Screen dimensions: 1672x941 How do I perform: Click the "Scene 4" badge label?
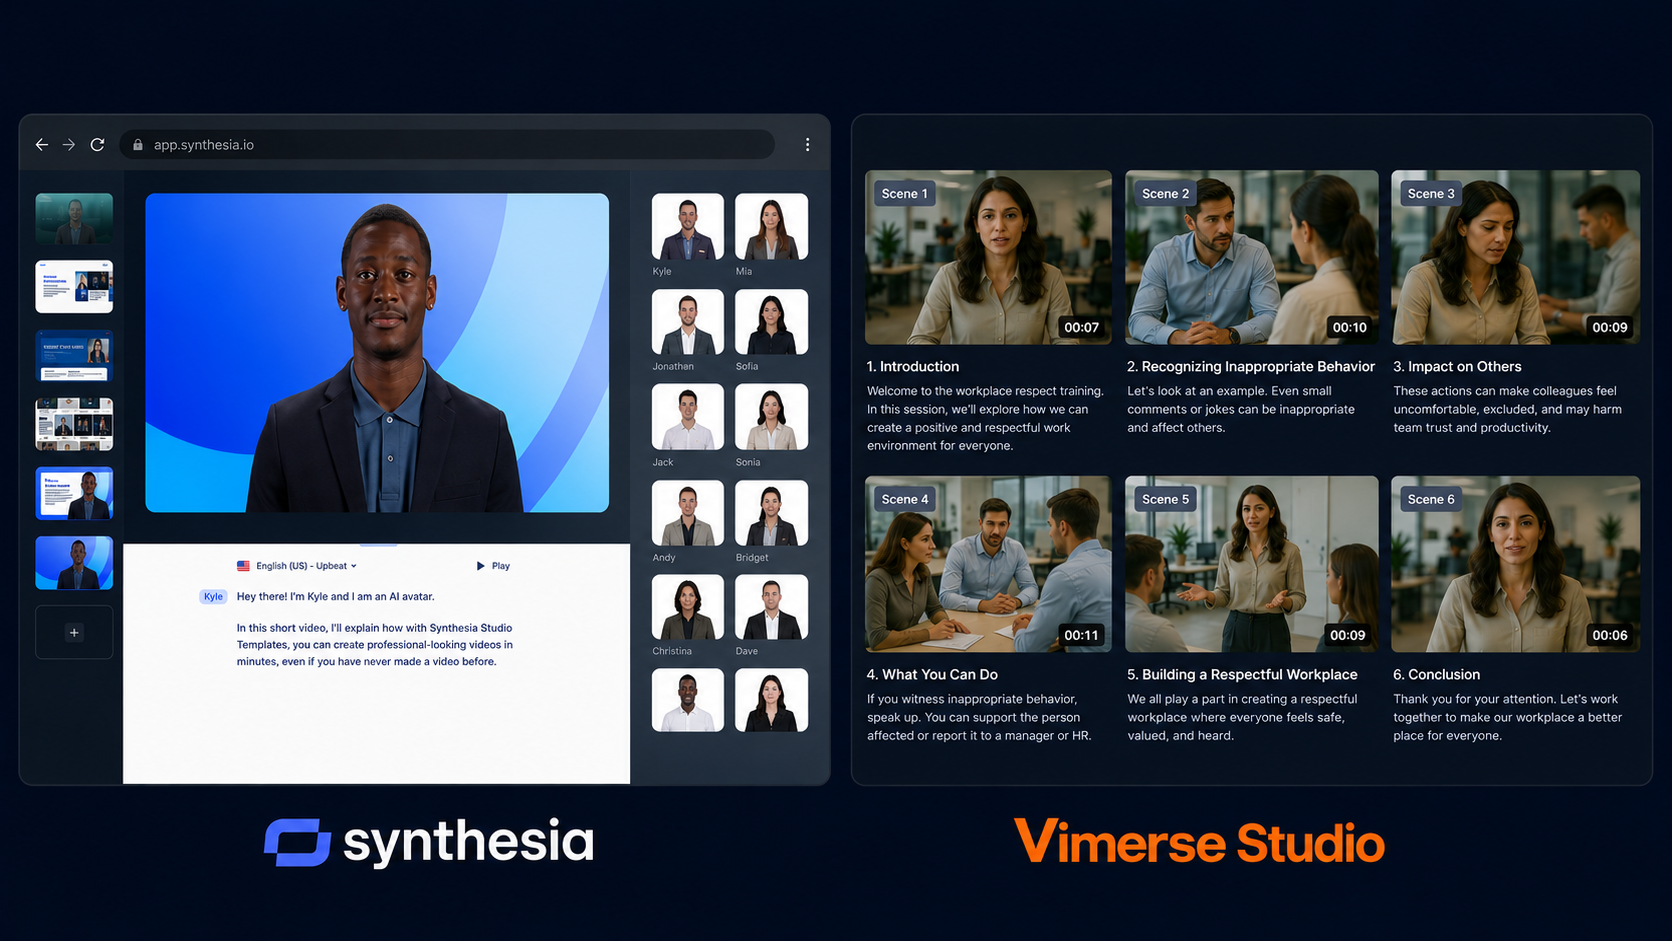click(x=904, y=500)
